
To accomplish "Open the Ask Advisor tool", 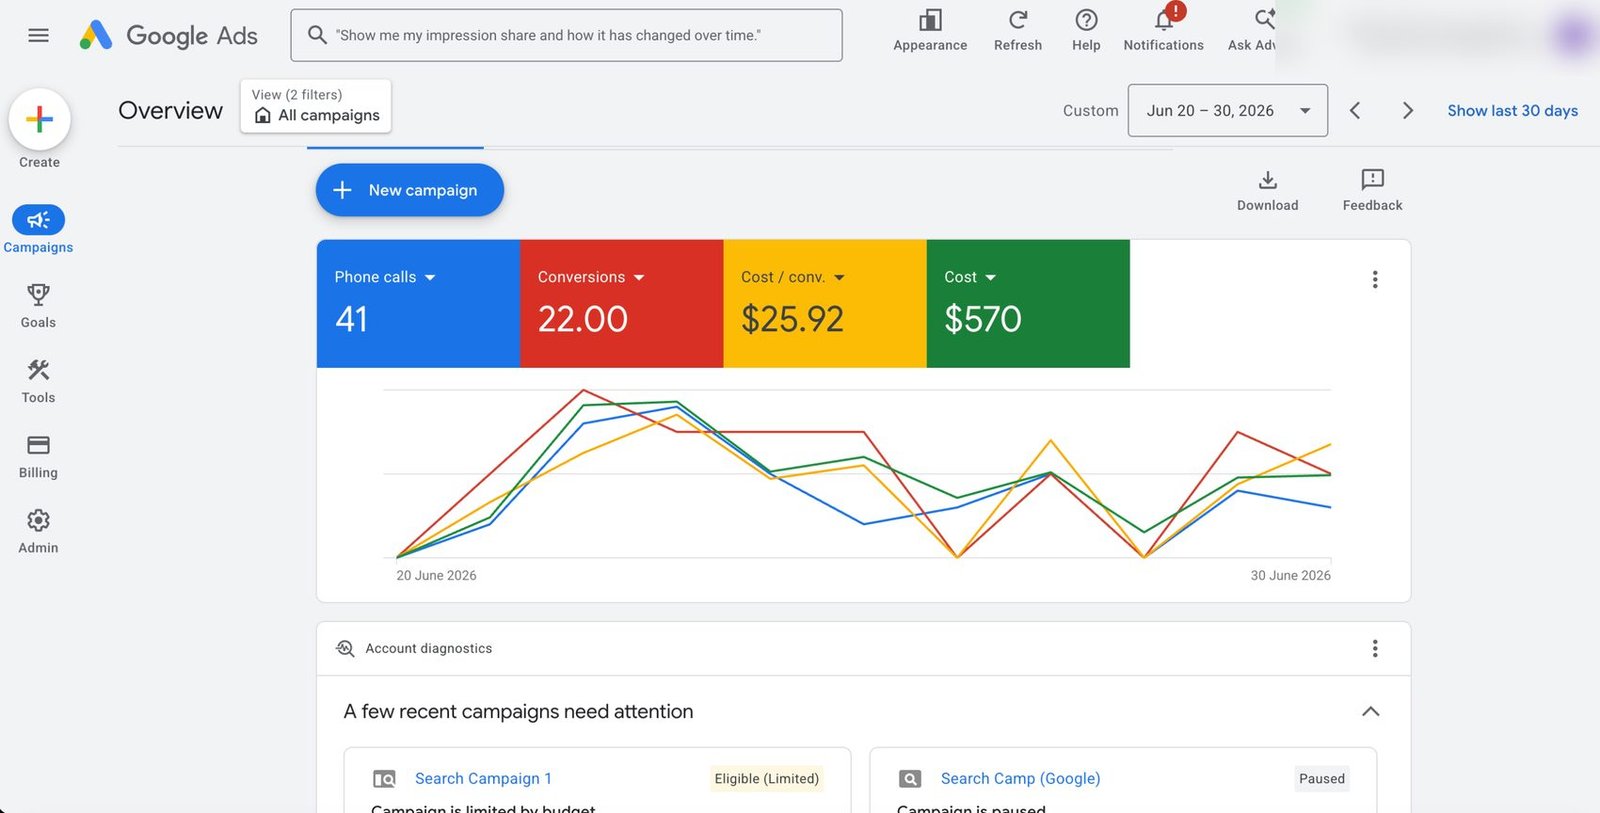I will click(1252, 30).
